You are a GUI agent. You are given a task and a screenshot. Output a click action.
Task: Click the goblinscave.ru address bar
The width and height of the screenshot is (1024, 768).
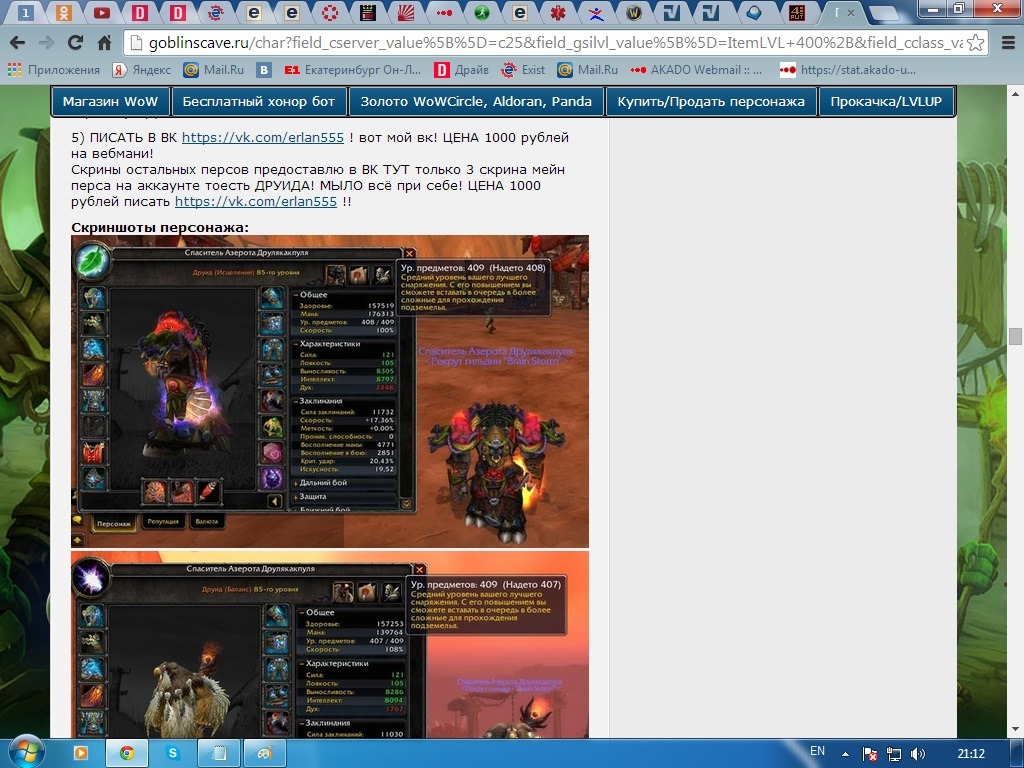pos(555,43)
